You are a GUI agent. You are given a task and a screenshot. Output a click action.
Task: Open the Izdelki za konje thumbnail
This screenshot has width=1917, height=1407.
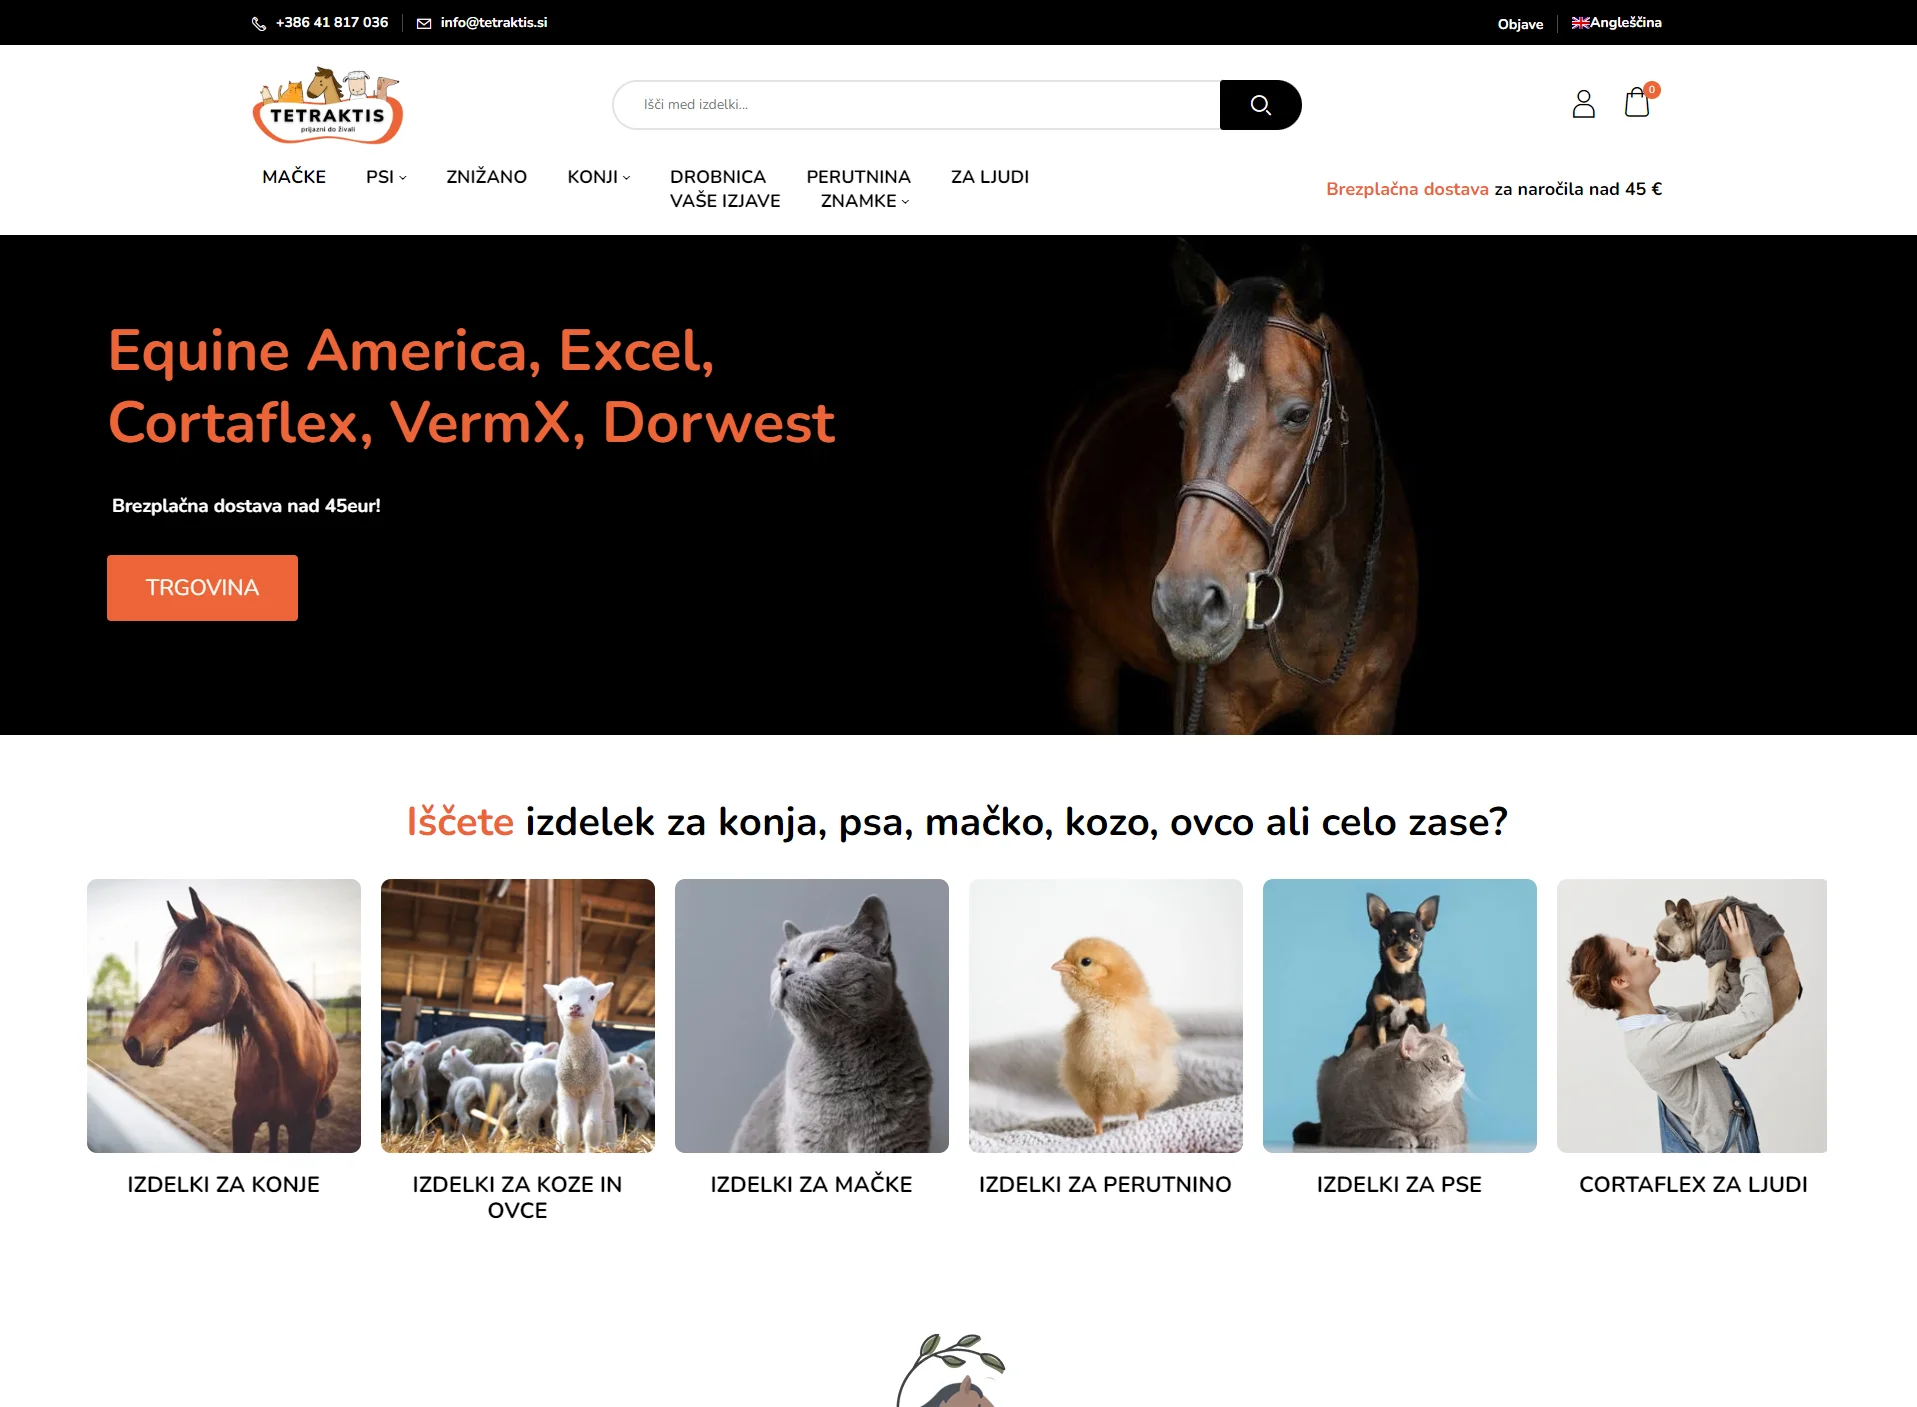click(224, 1016)
